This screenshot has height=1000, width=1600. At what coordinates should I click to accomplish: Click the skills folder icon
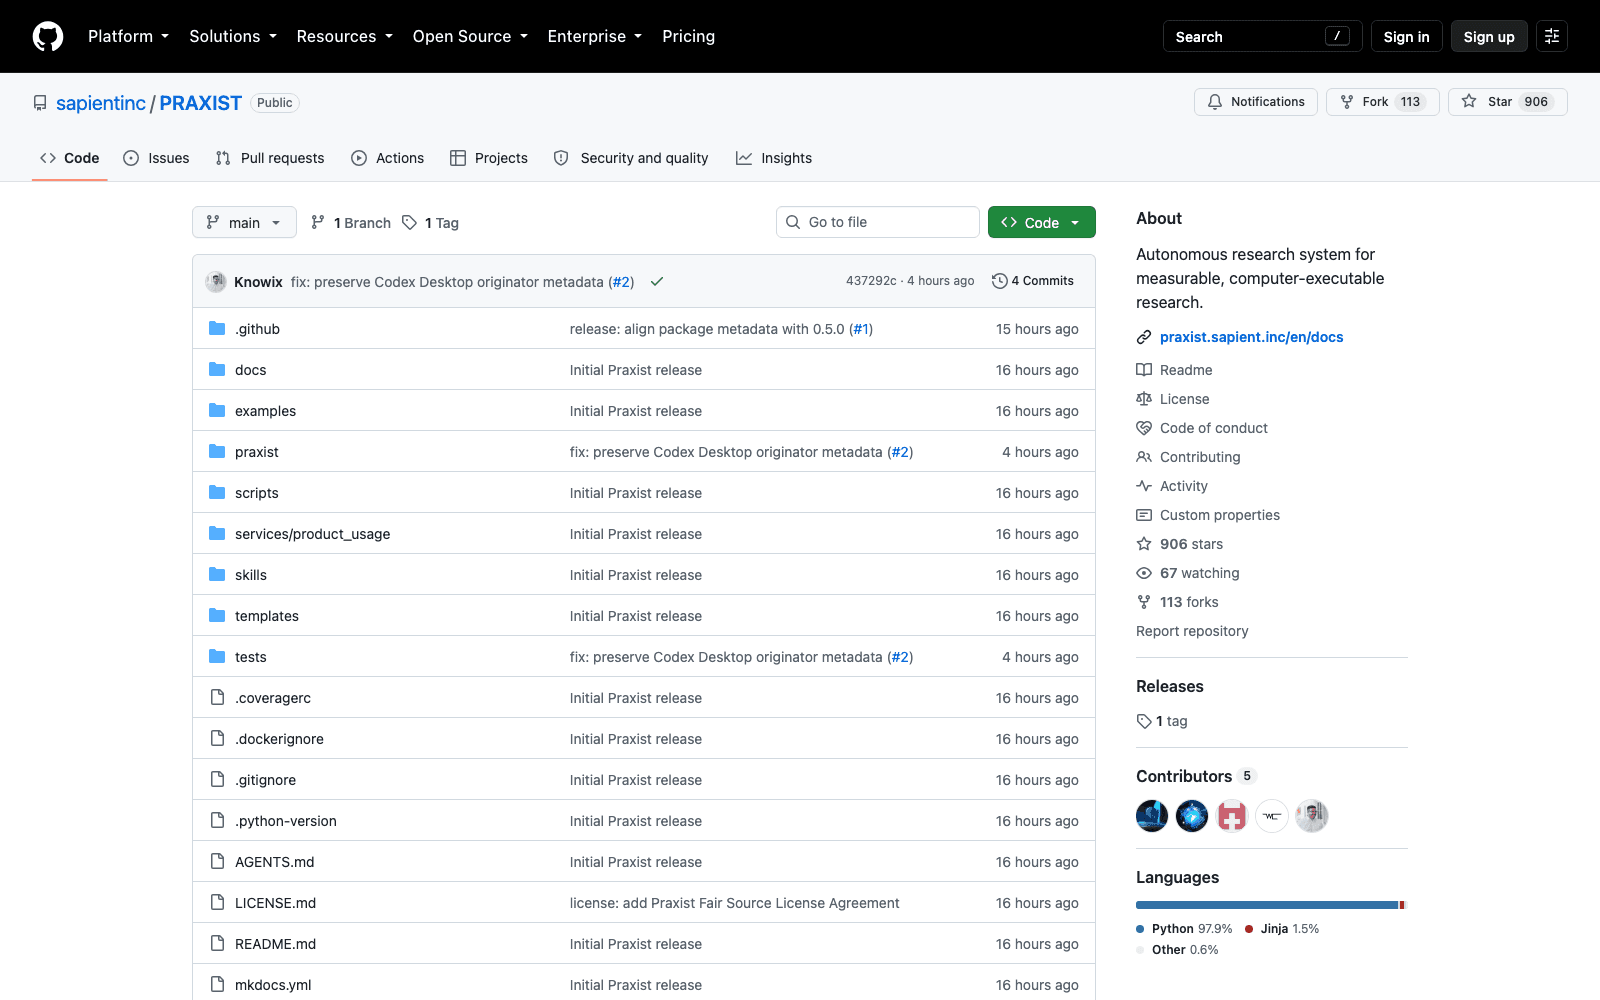[217, 574]
